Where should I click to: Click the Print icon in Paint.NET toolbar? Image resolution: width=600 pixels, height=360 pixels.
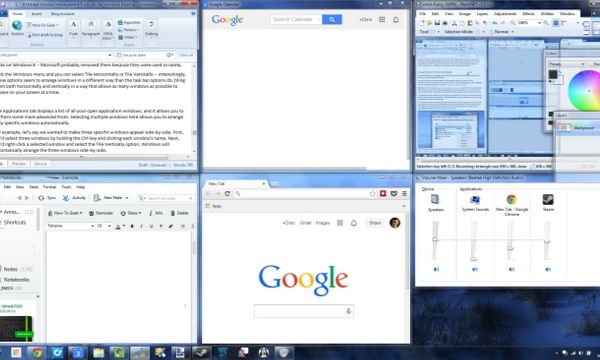point(445,23)
